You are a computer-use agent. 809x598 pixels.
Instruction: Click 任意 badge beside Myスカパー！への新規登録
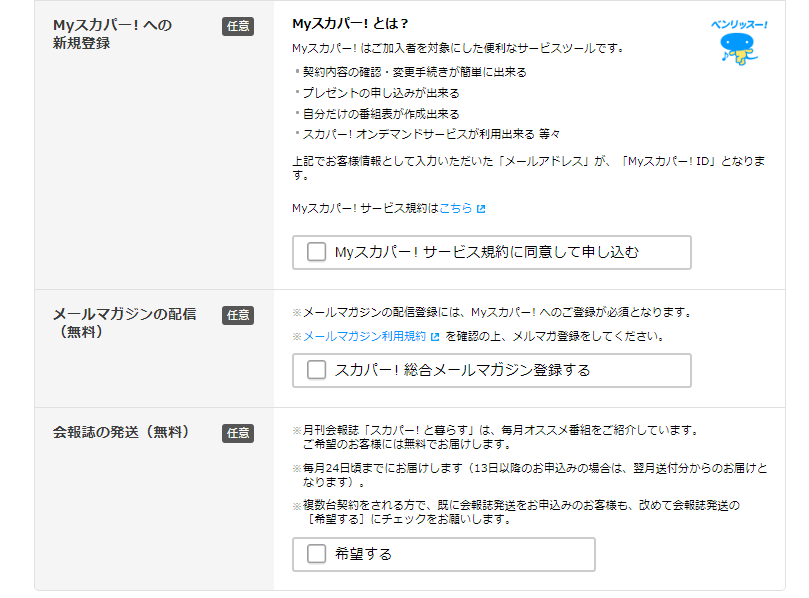tap(238, 26)
